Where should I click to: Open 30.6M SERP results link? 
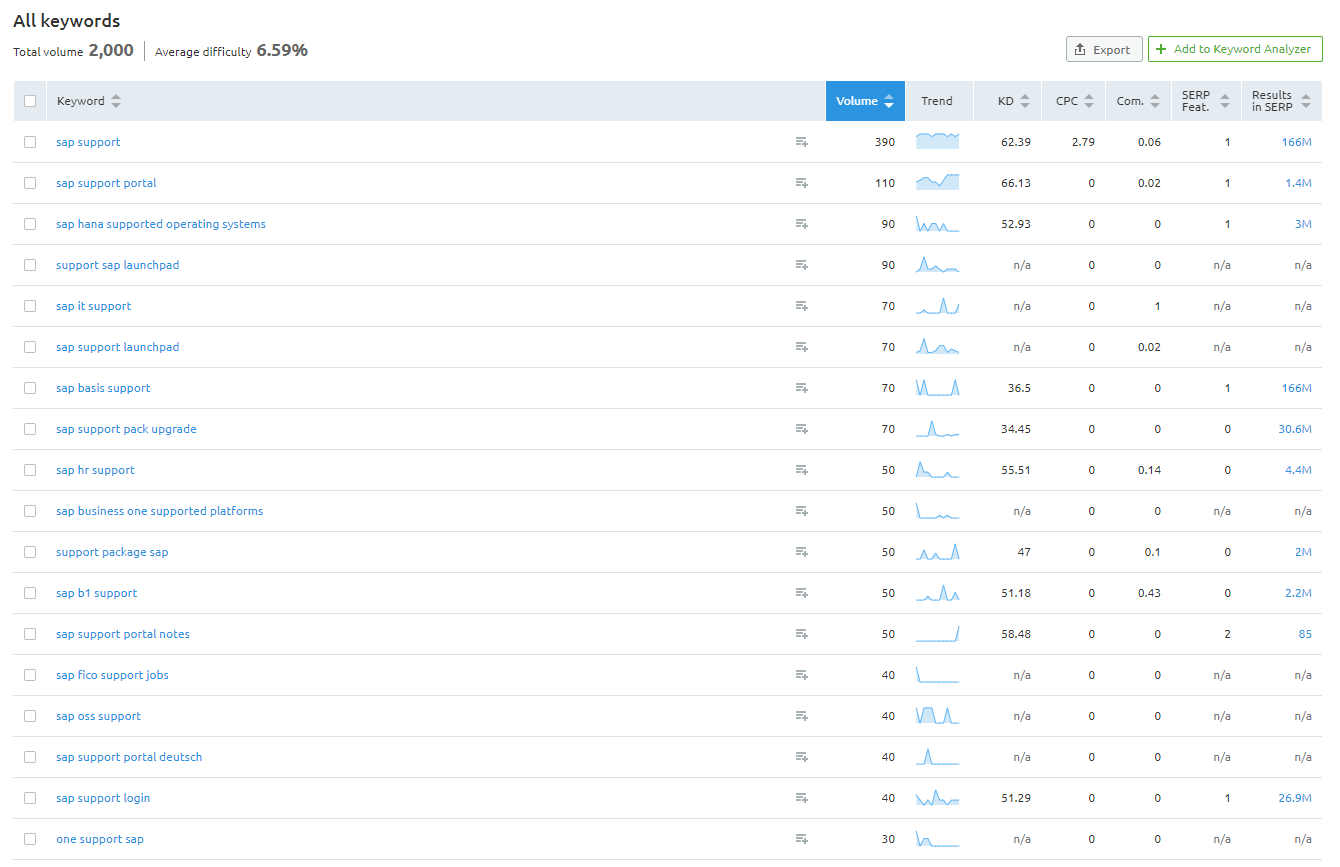coord(1295,429)
